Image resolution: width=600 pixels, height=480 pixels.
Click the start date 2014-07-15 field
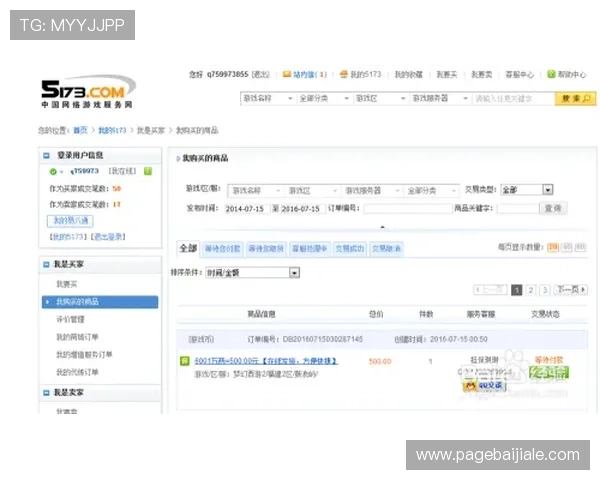pos(246,209)
